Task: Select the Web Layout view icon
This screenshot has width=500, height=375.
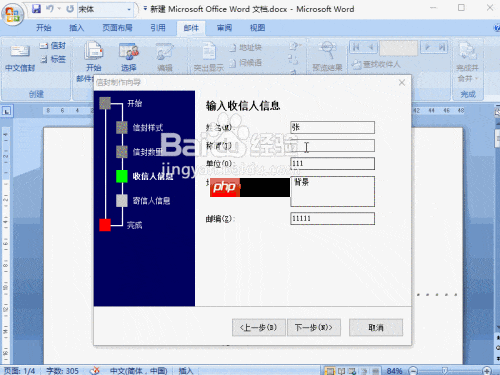Action: click(x=352, y=371)
